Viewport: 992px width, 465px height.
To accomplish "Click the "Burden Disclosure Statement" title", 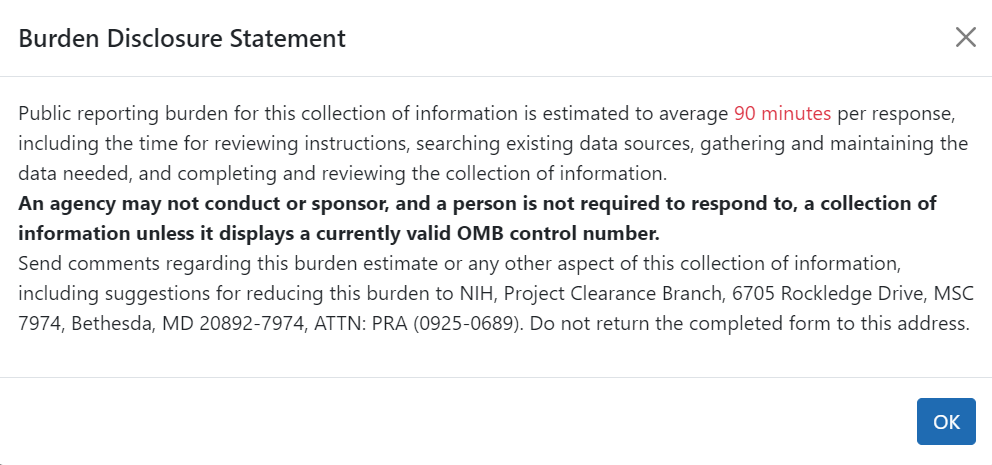I will 182,39.
